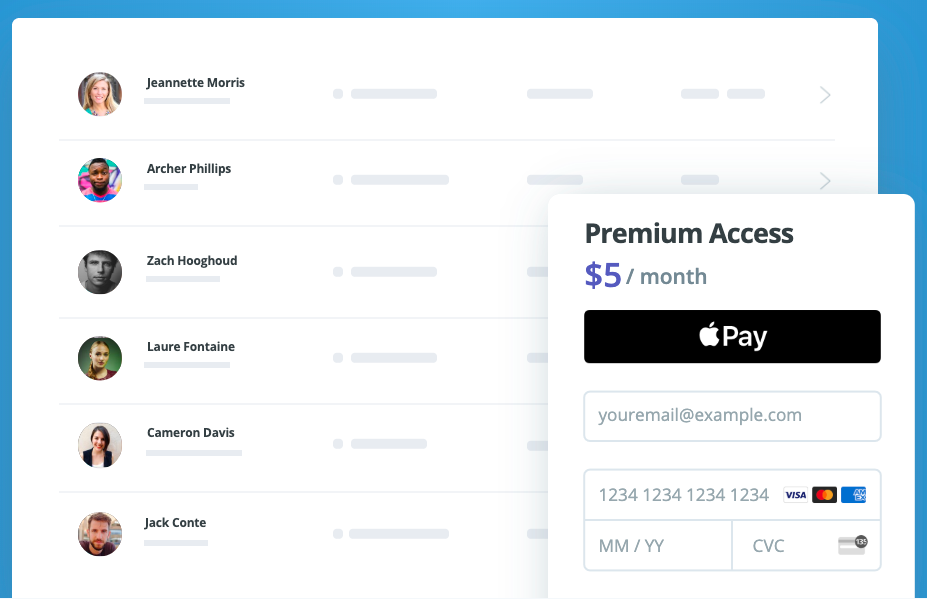
Task: Click the Visa card icon
Action: point(795,495)
